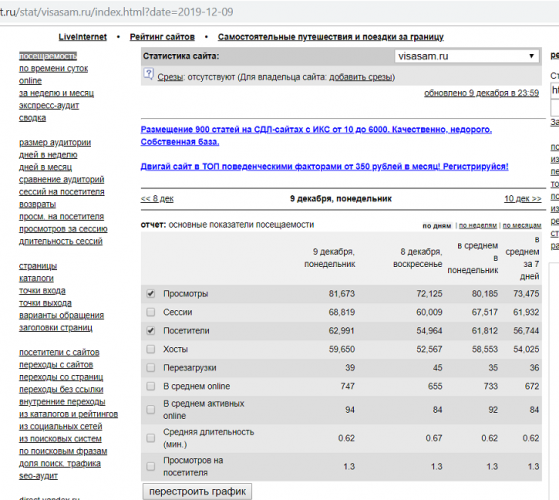Open по времени суток in sidebar
This screenshot has height=500, width=559.
tap(53, 68)
